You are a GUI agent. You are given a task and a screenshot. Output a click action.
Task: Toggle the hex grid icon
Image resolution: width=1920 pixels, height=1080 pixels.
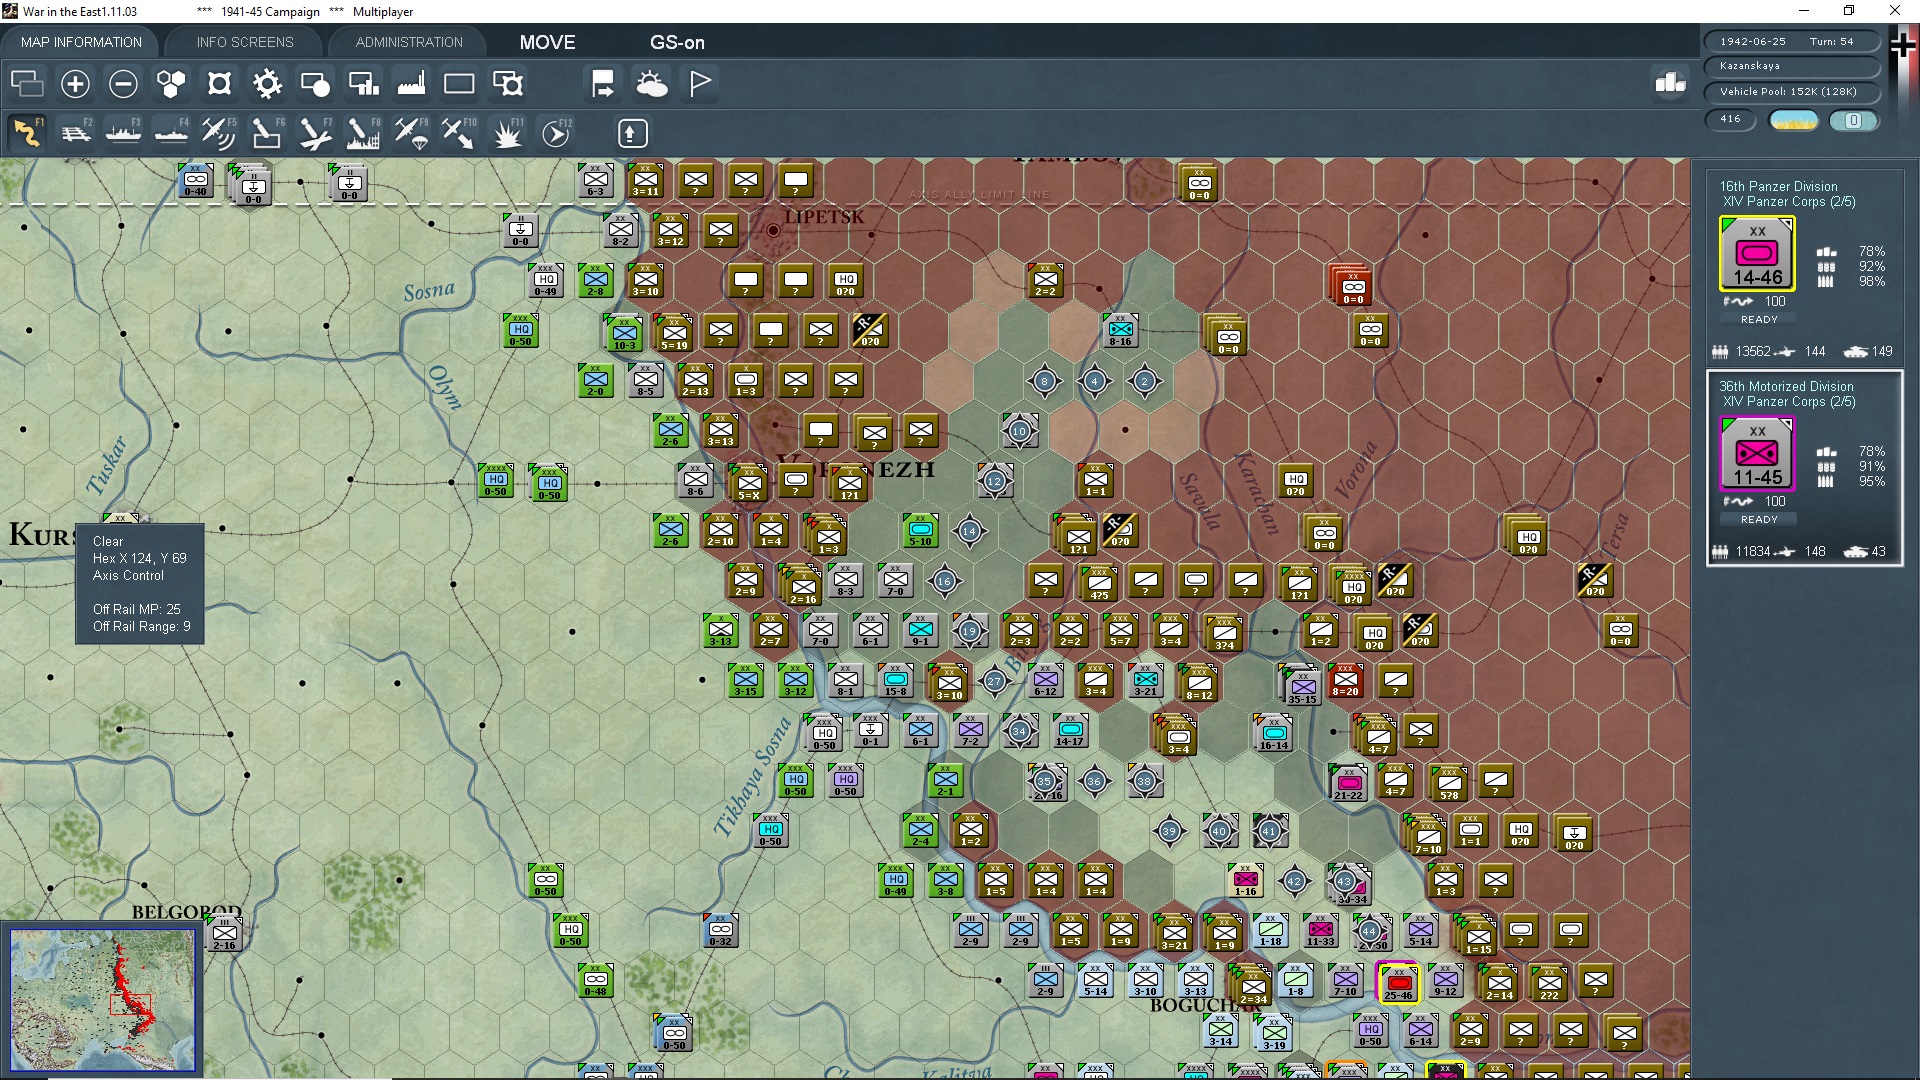tap(171, 84)
